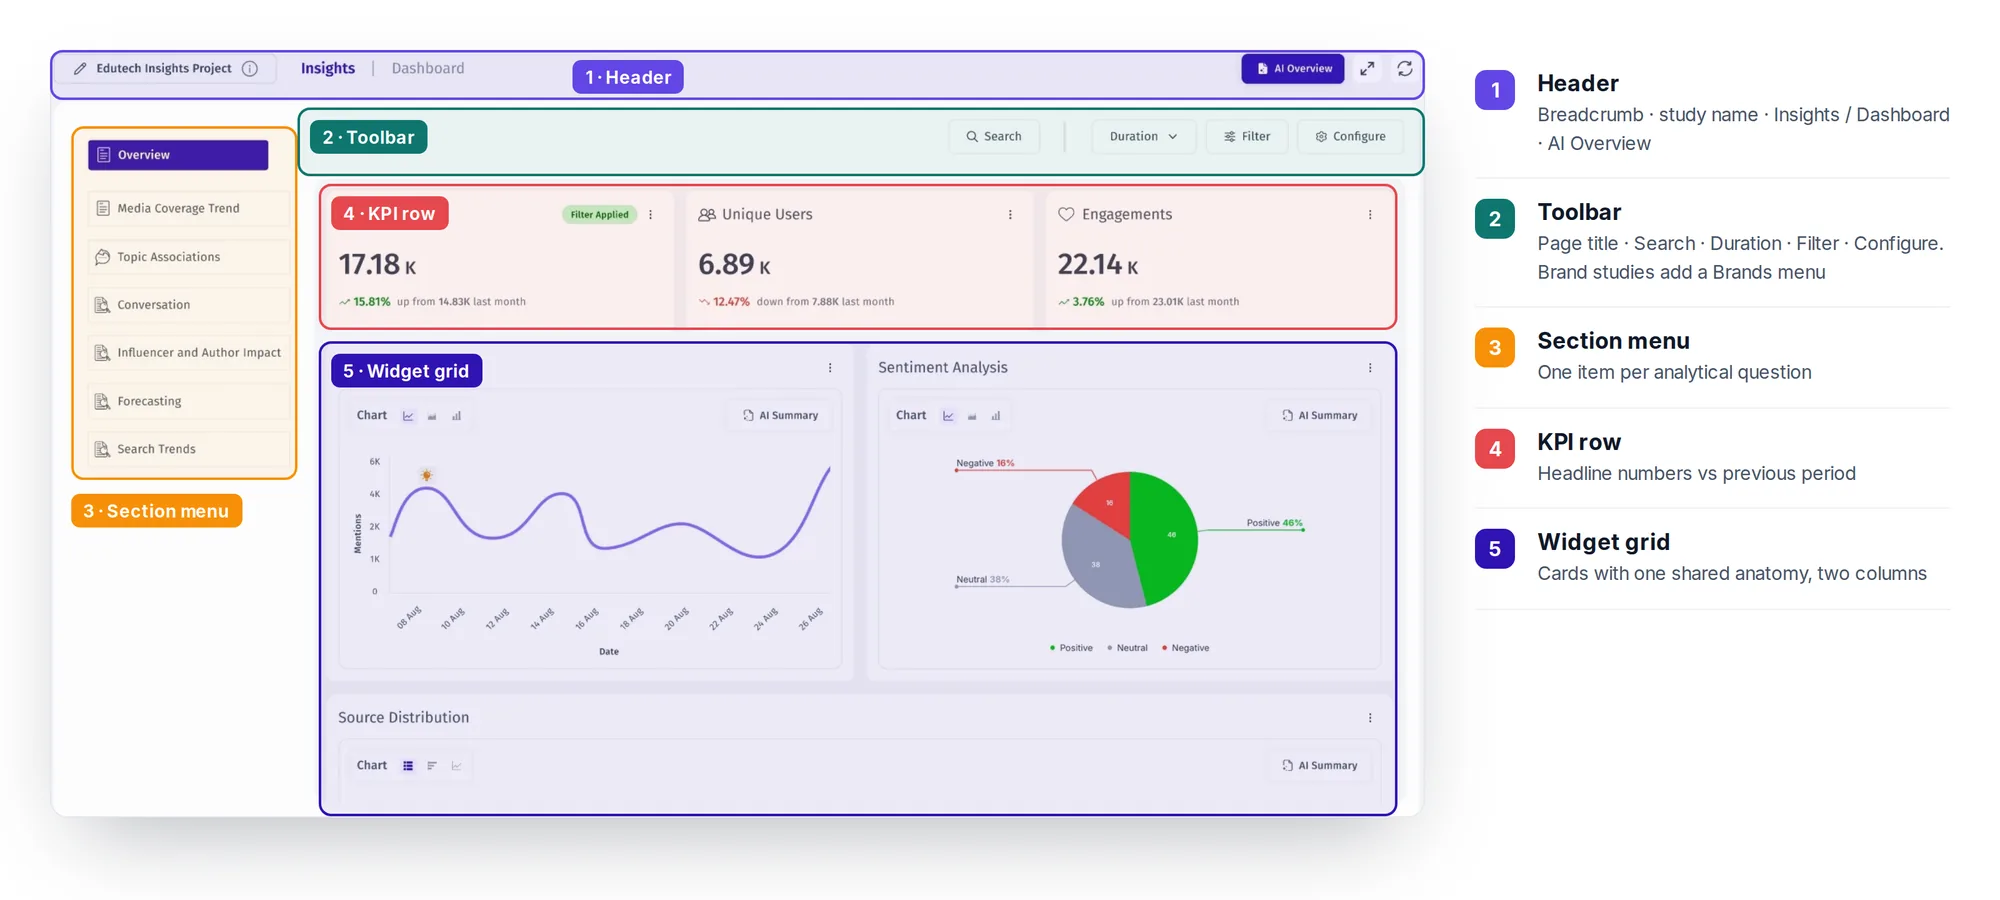Open the Forecasting section
2000x900 pixels.
pos(189,401)
